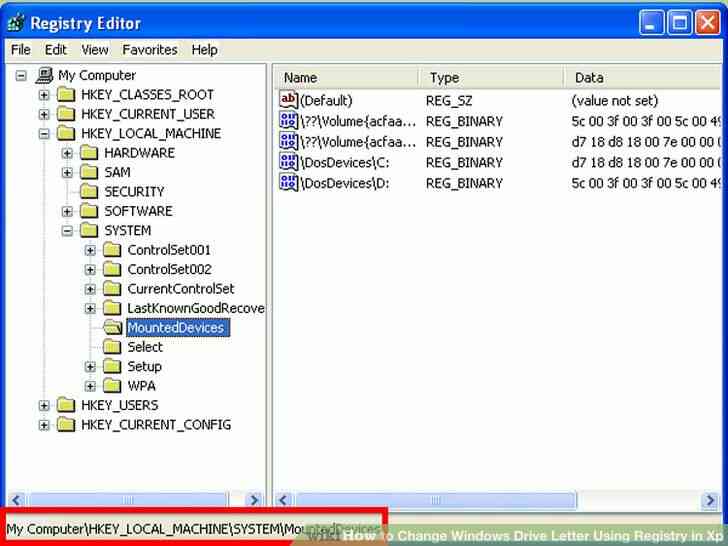Collapse the My Computer root node

(x=21, y=76)
